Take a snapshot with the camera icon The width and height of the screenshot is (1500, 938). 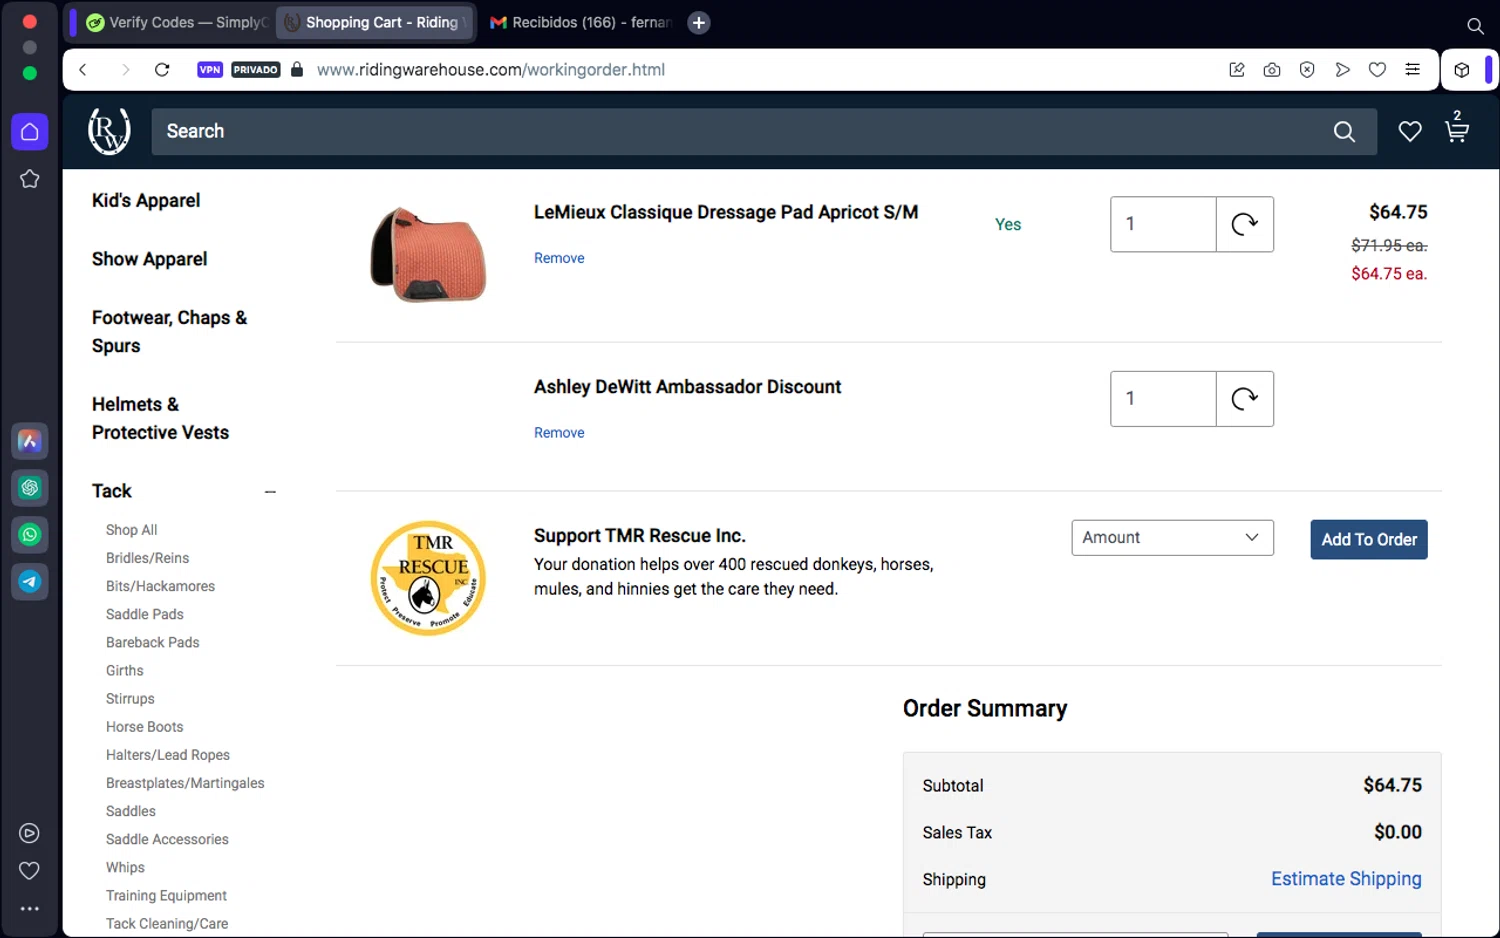click(x=1272, y=70)
